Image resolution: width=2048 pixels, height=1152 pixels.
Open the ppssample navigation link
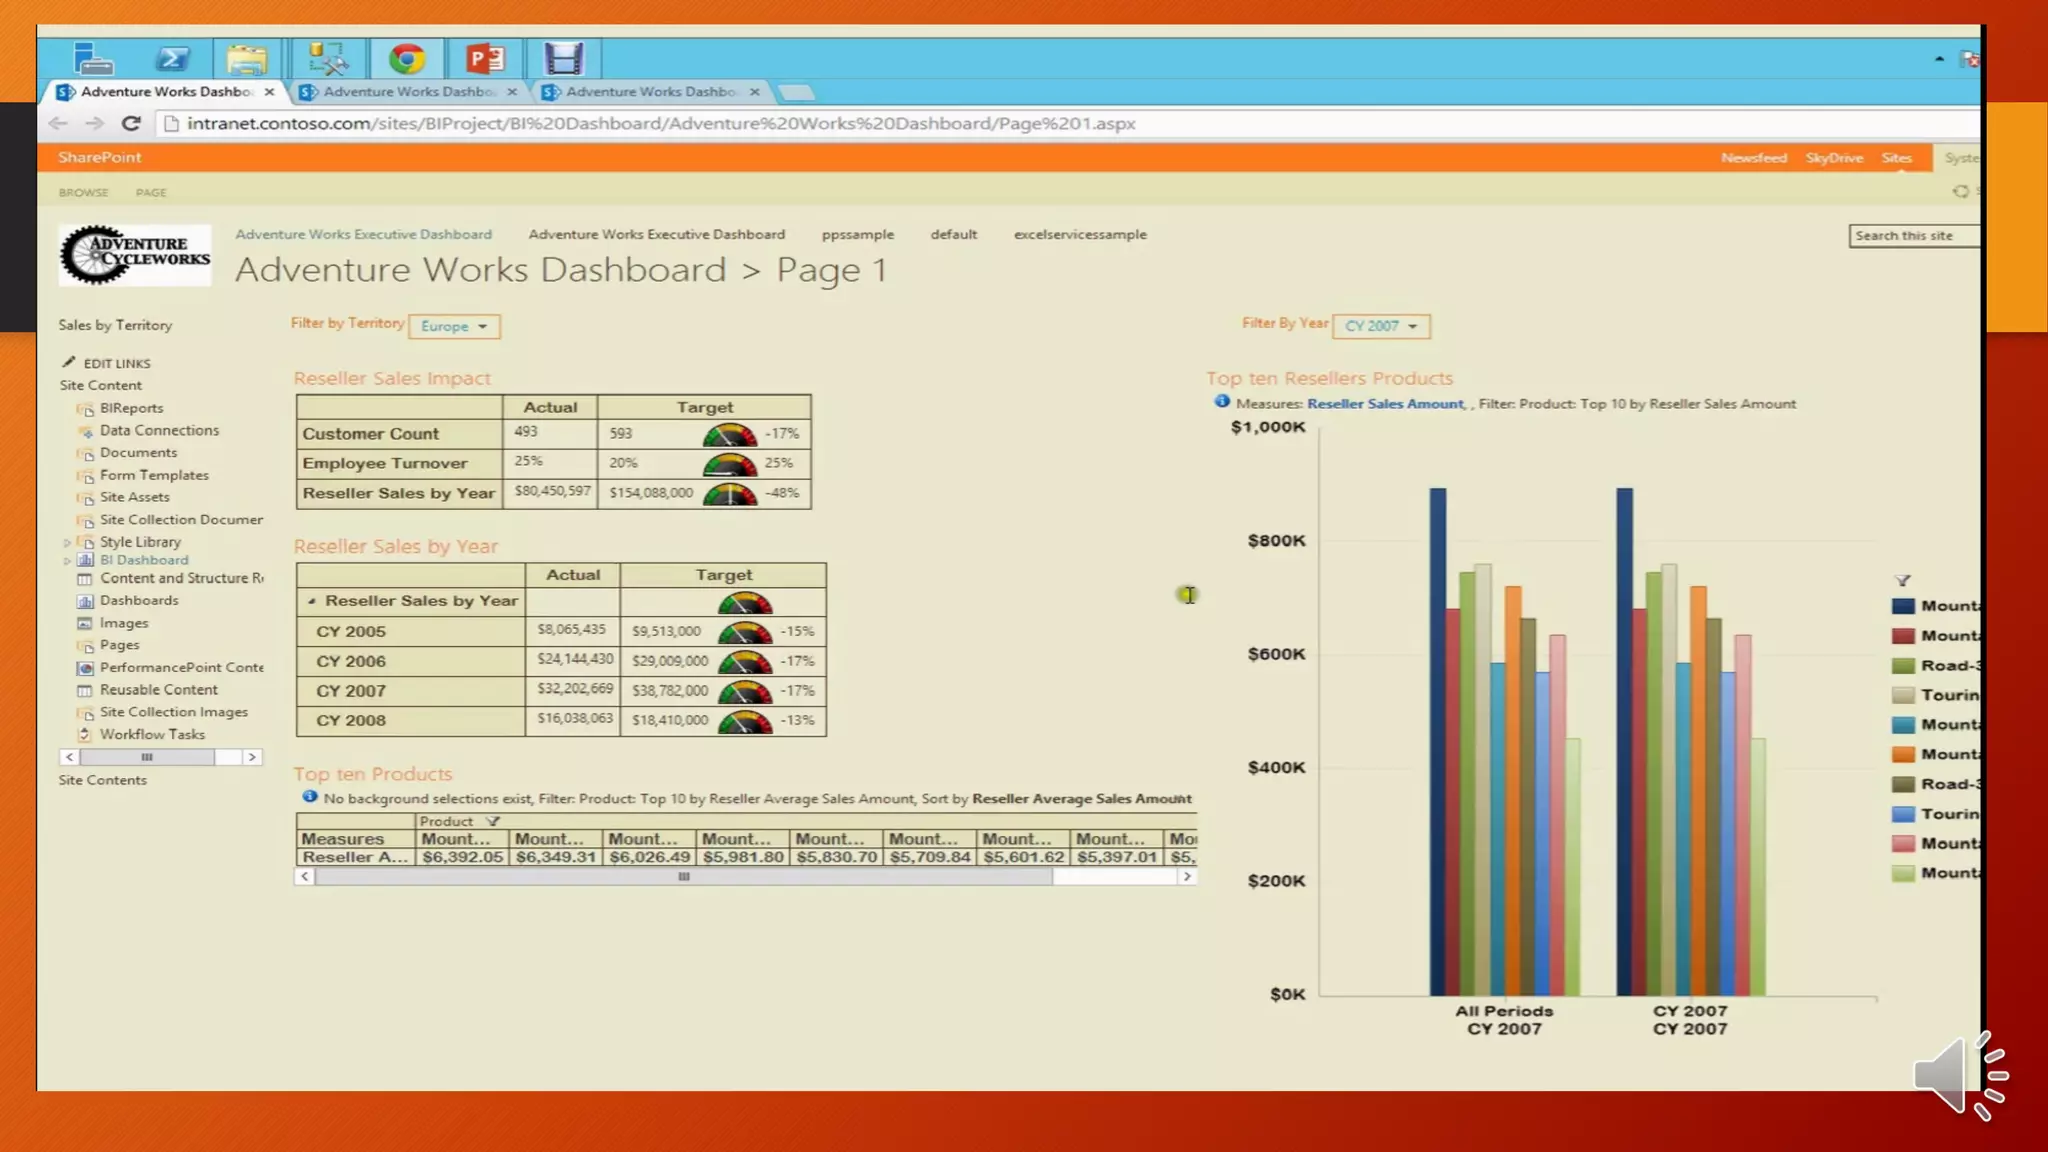point(857,234)
